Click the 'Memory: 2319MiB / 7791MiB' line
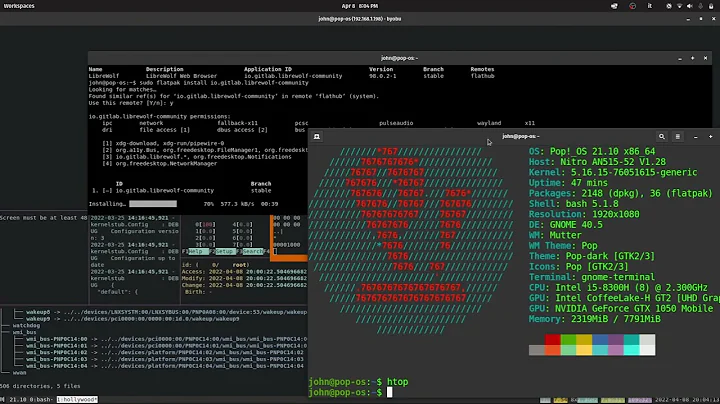The height and width of the screenshot is (404, 720). (x=594, y=319)
